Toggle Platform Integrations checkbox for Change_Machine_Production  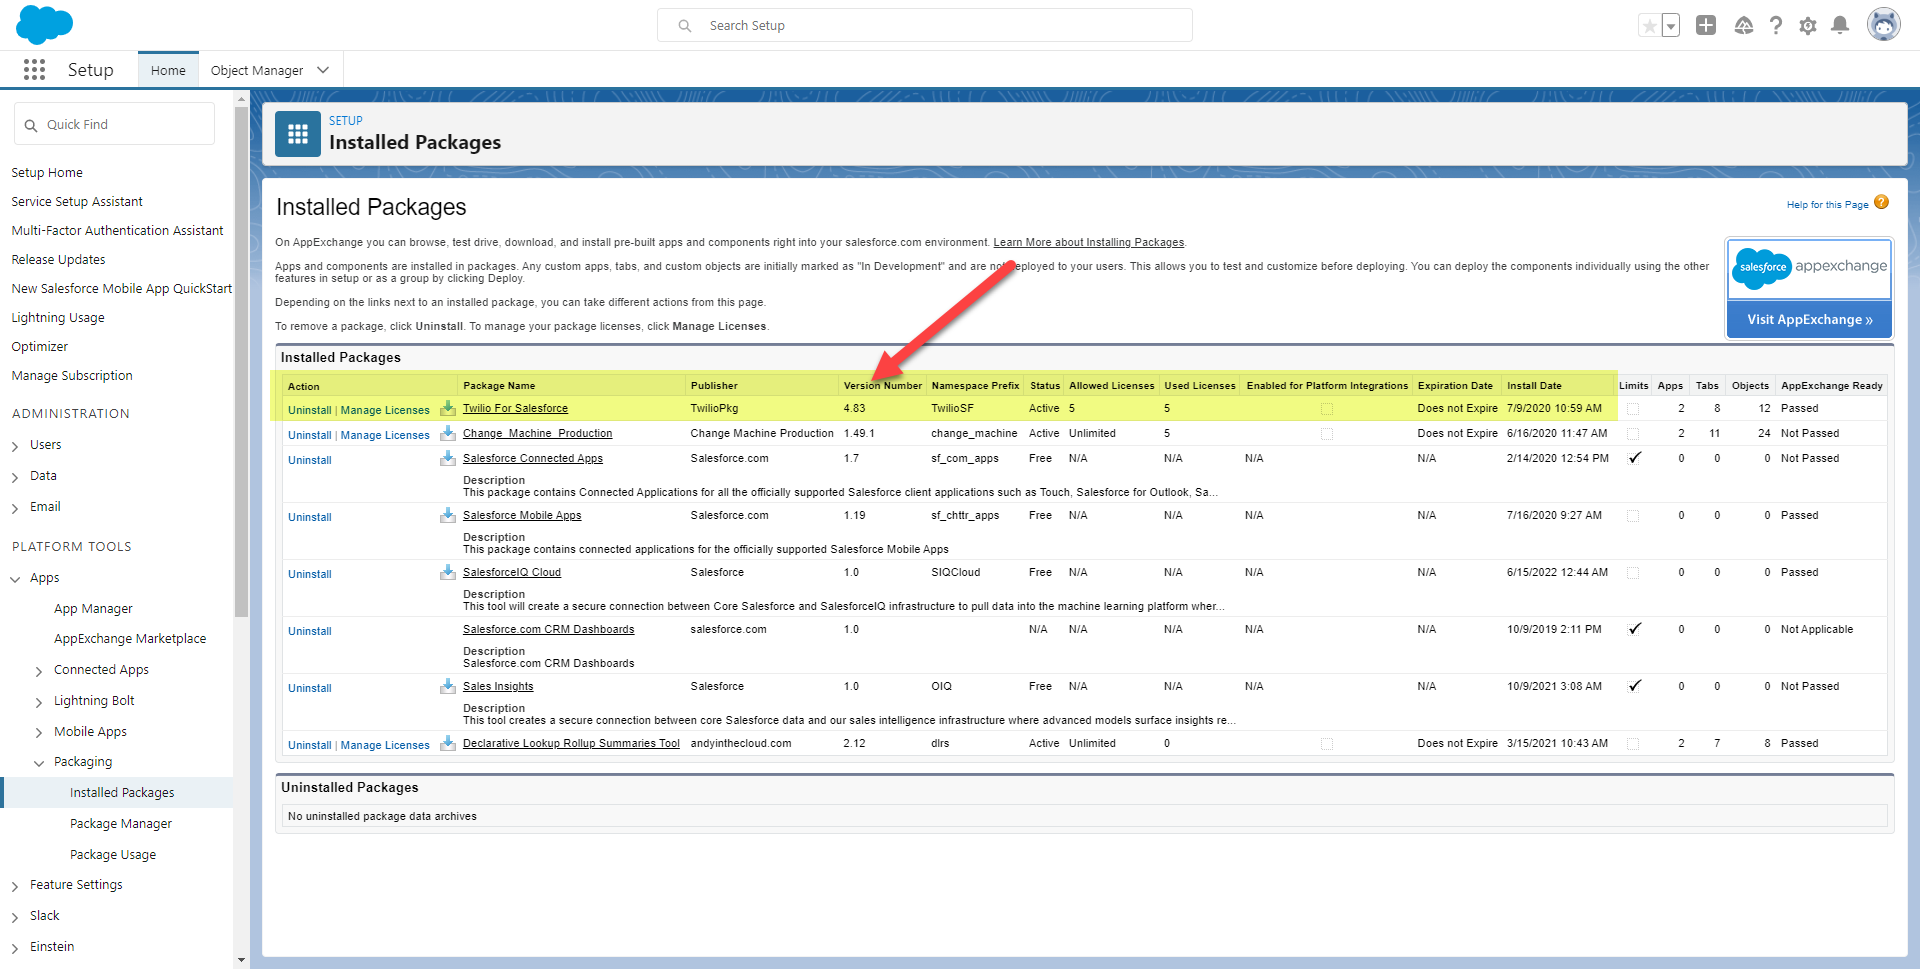1327,434
